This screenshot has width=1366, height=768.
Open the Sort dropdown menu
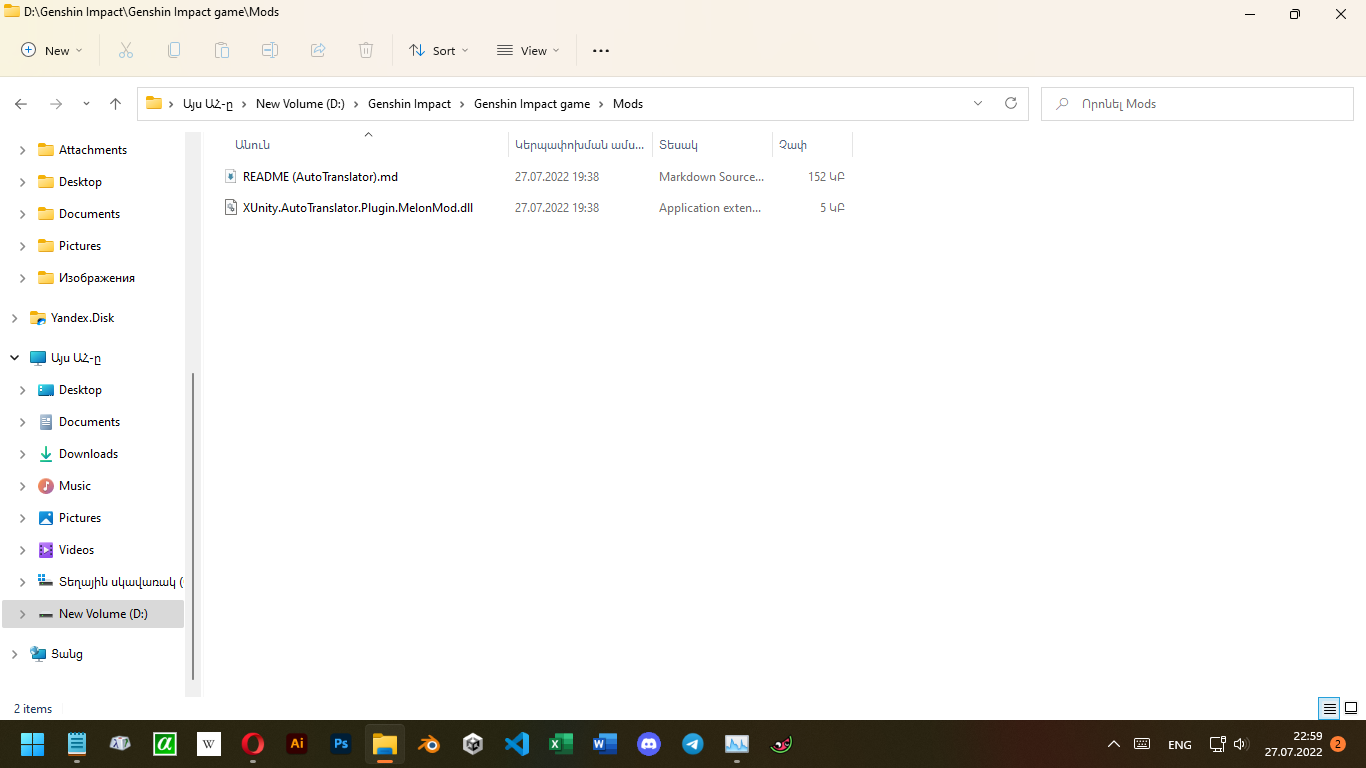438,50
